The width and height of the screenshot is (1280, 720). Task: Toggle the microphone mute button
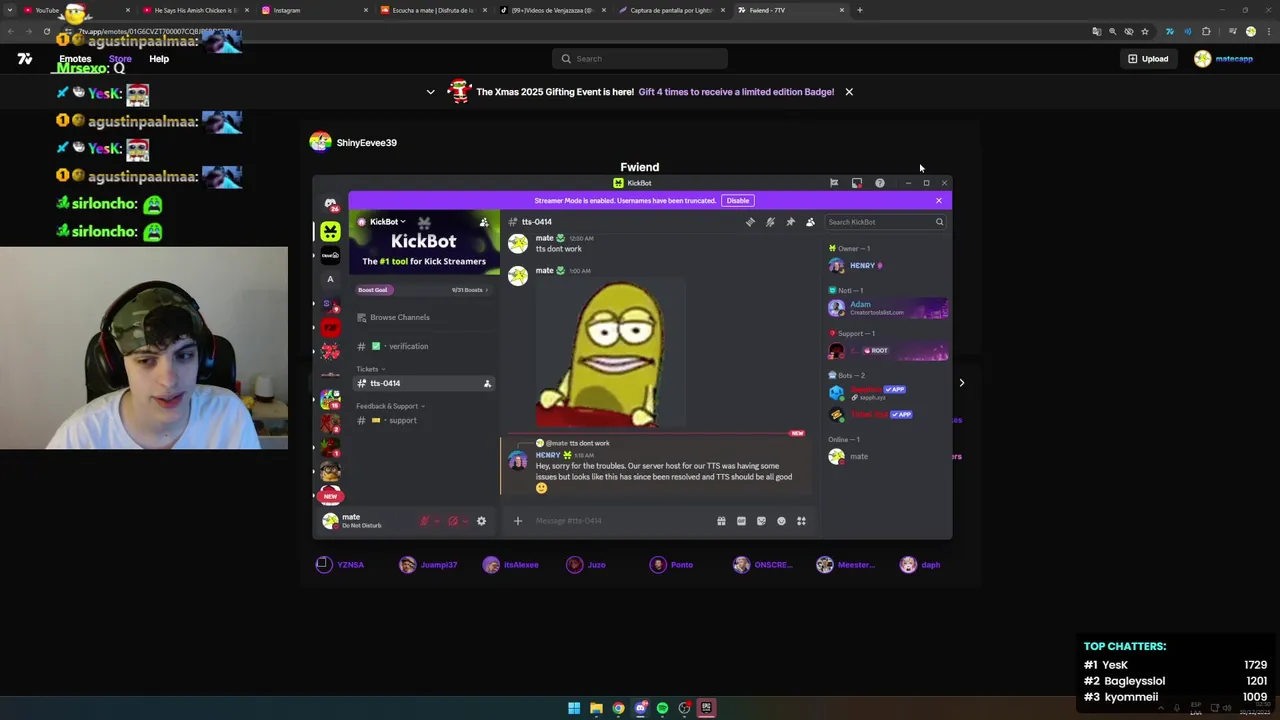(425, 521)
